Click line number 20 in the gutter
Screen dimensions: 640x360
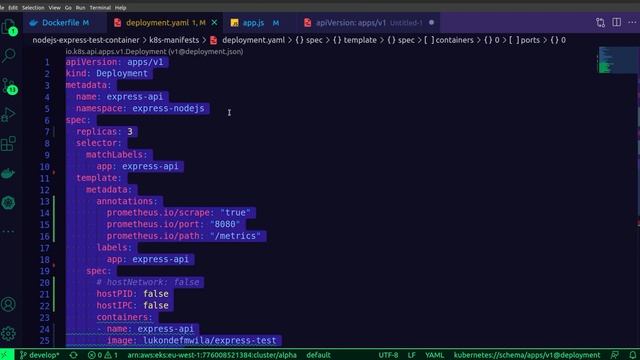click(44, 282)
